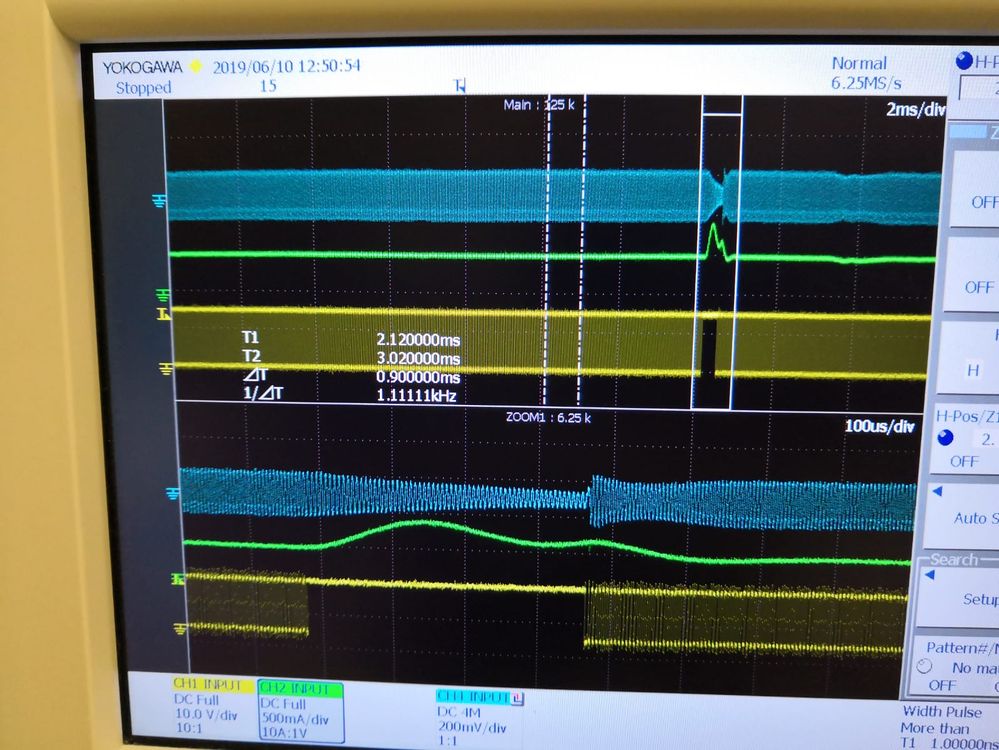Click the T2 value 3.020000ms
This screenshot has height=750, width=999.
coord(418,358)
